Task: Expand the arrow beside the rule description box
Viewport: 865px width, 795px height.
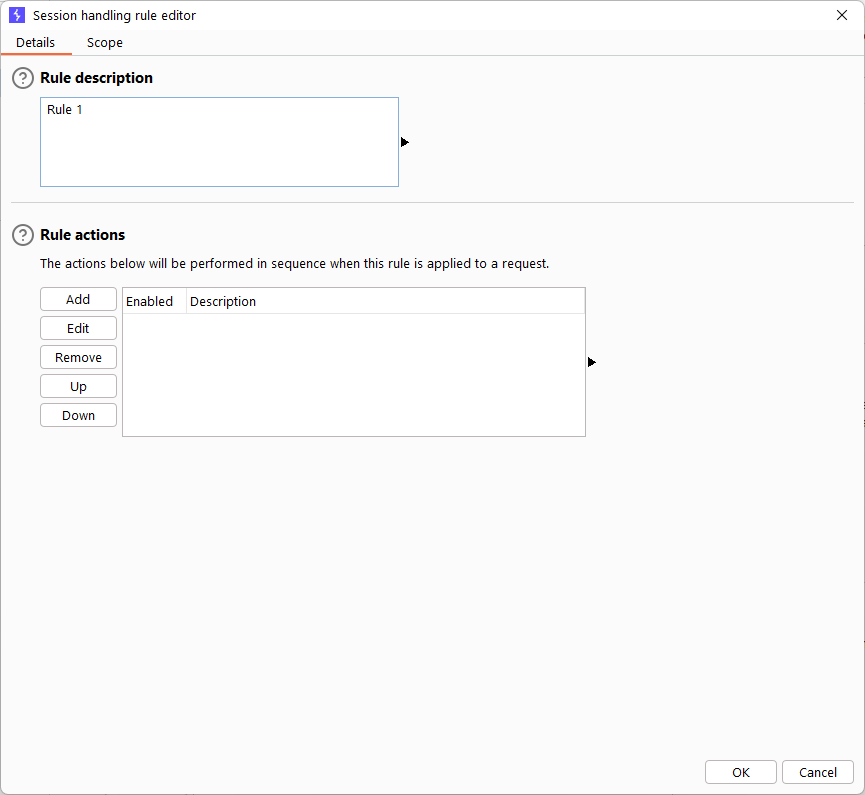Action: (405, 142)
